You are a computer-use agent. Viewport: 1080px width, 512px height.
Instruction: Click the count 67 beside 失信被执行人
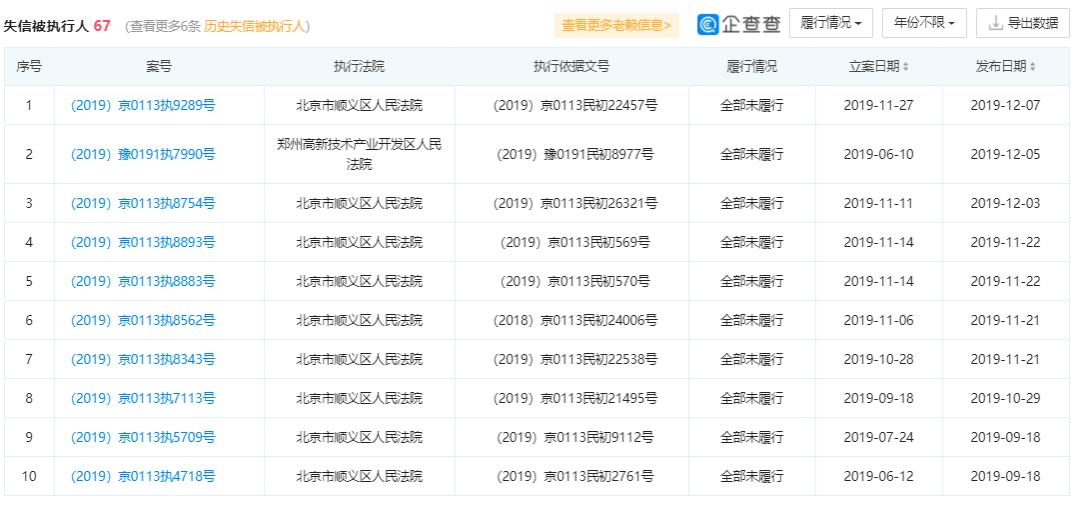pyautogui.click(x=102, y=27)
